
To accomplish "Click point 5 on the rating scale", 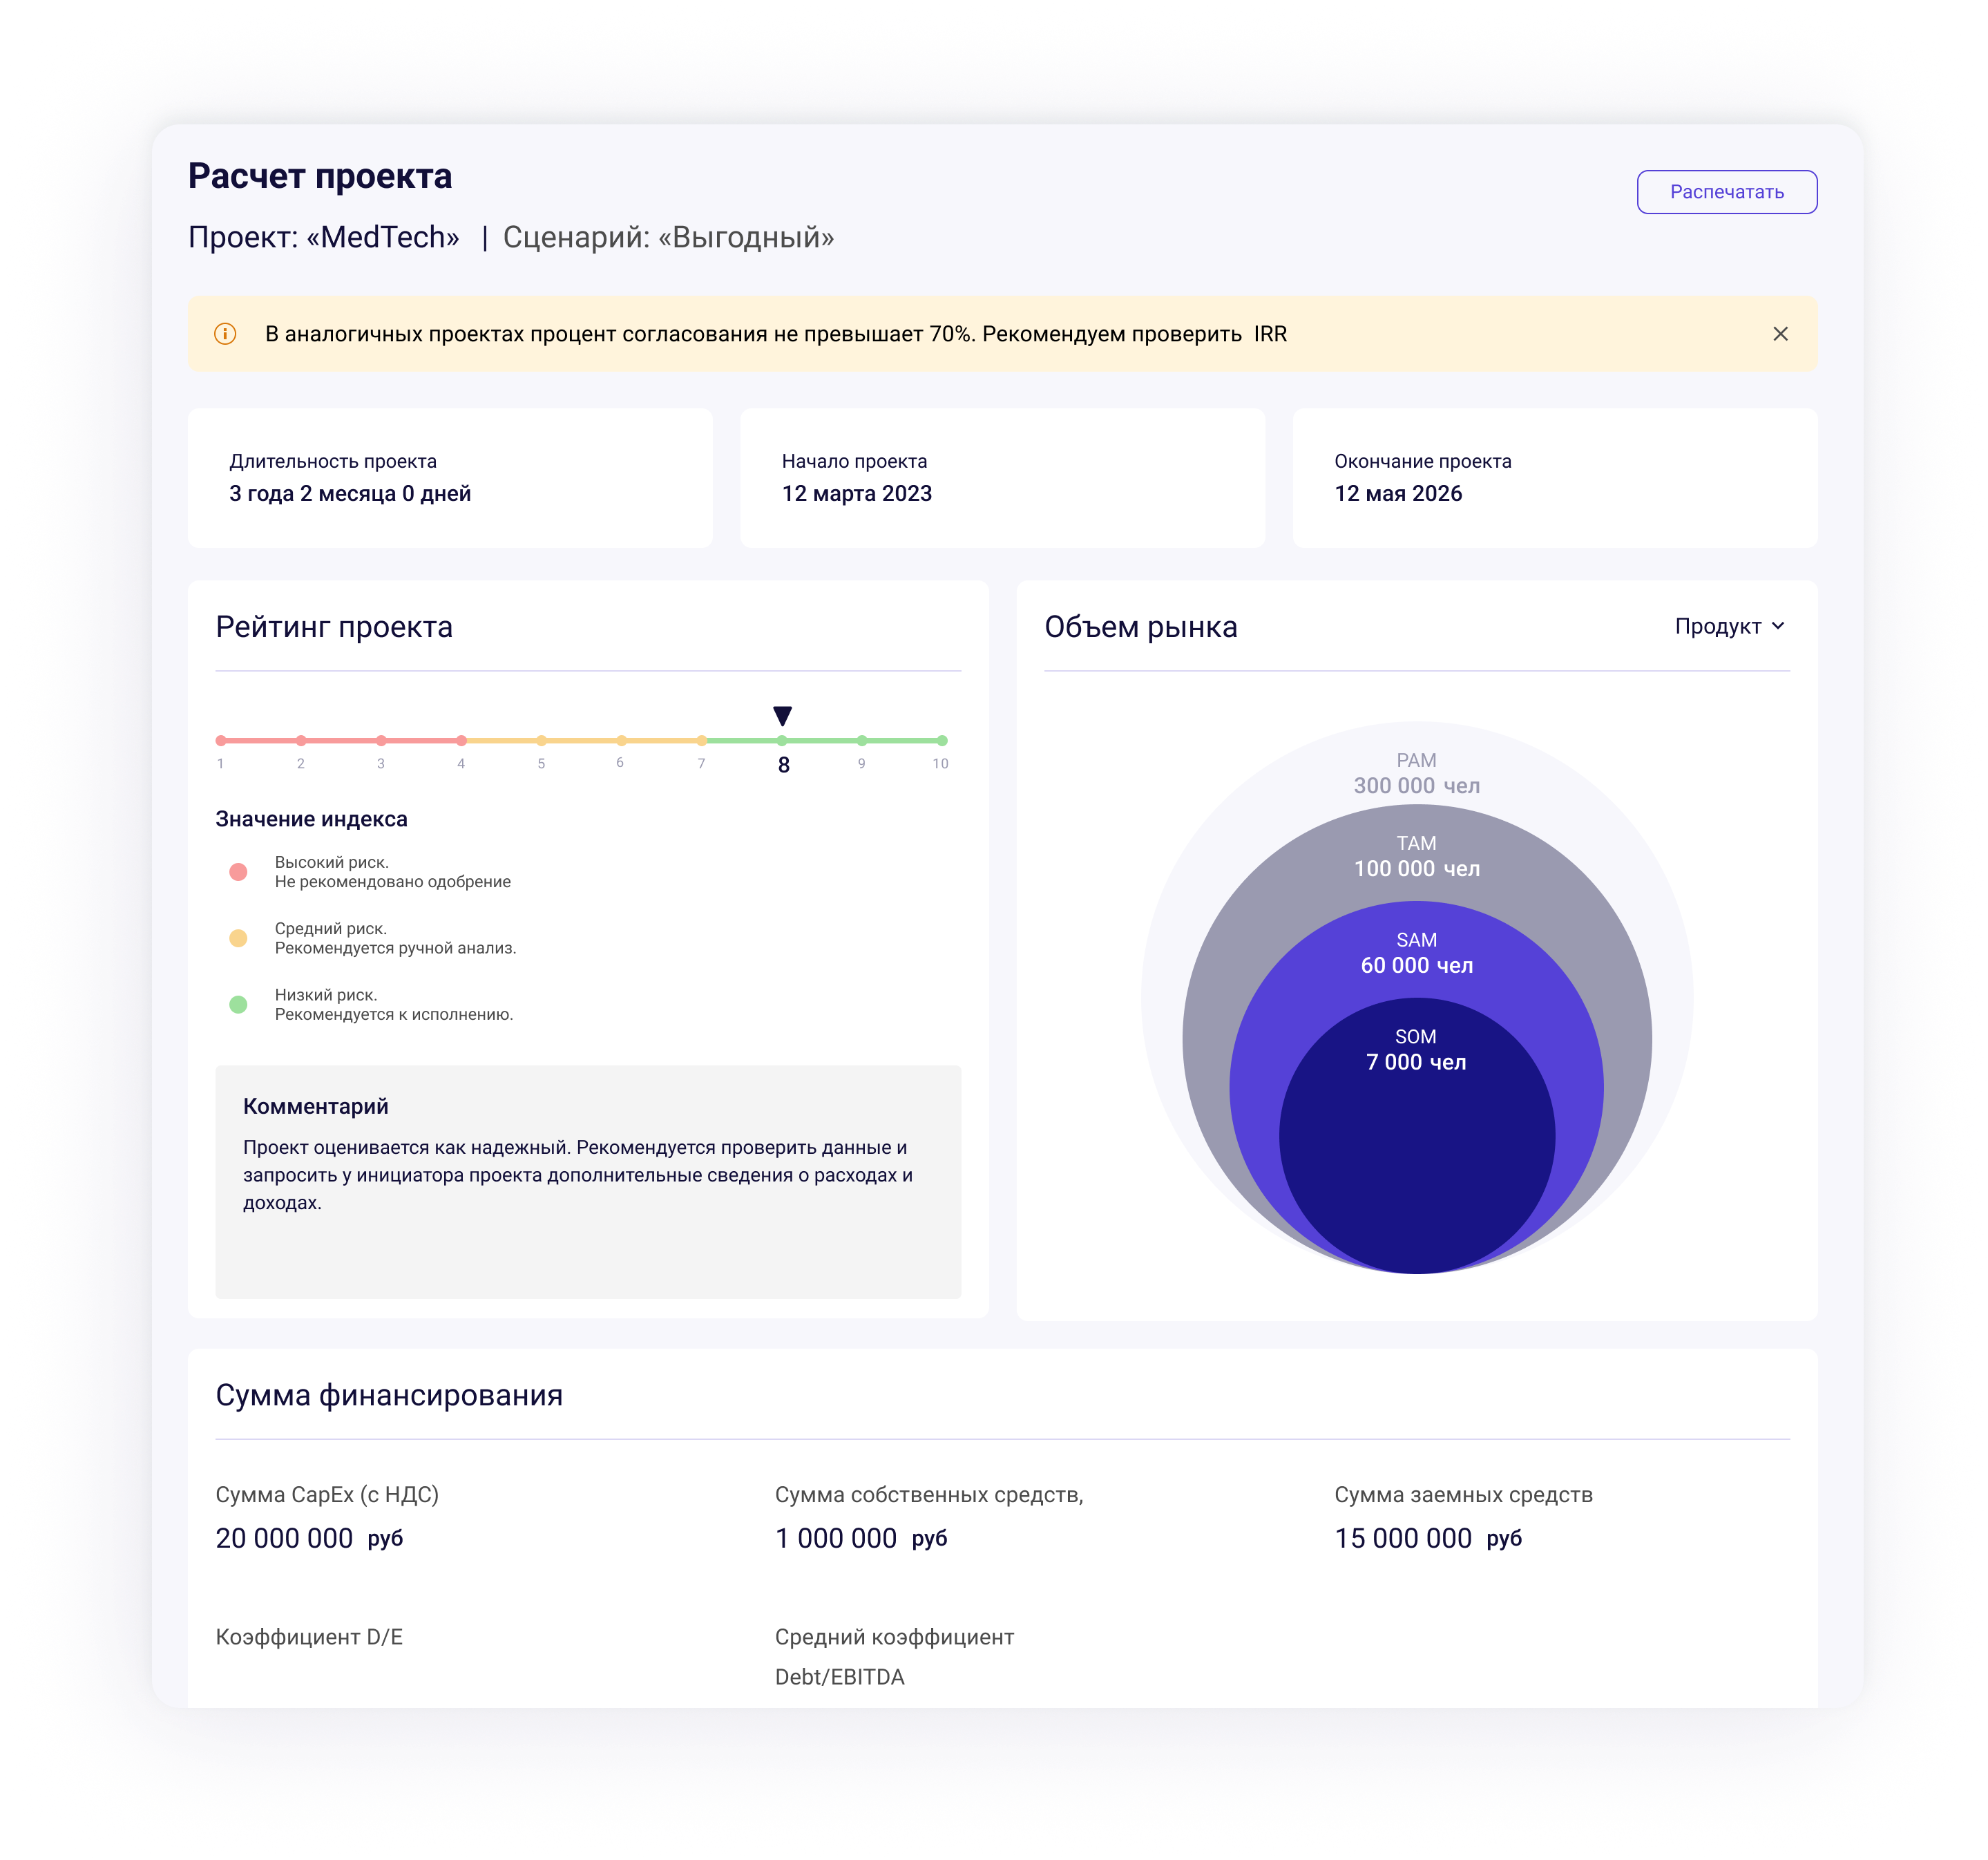I will click(x=541, y=741).
